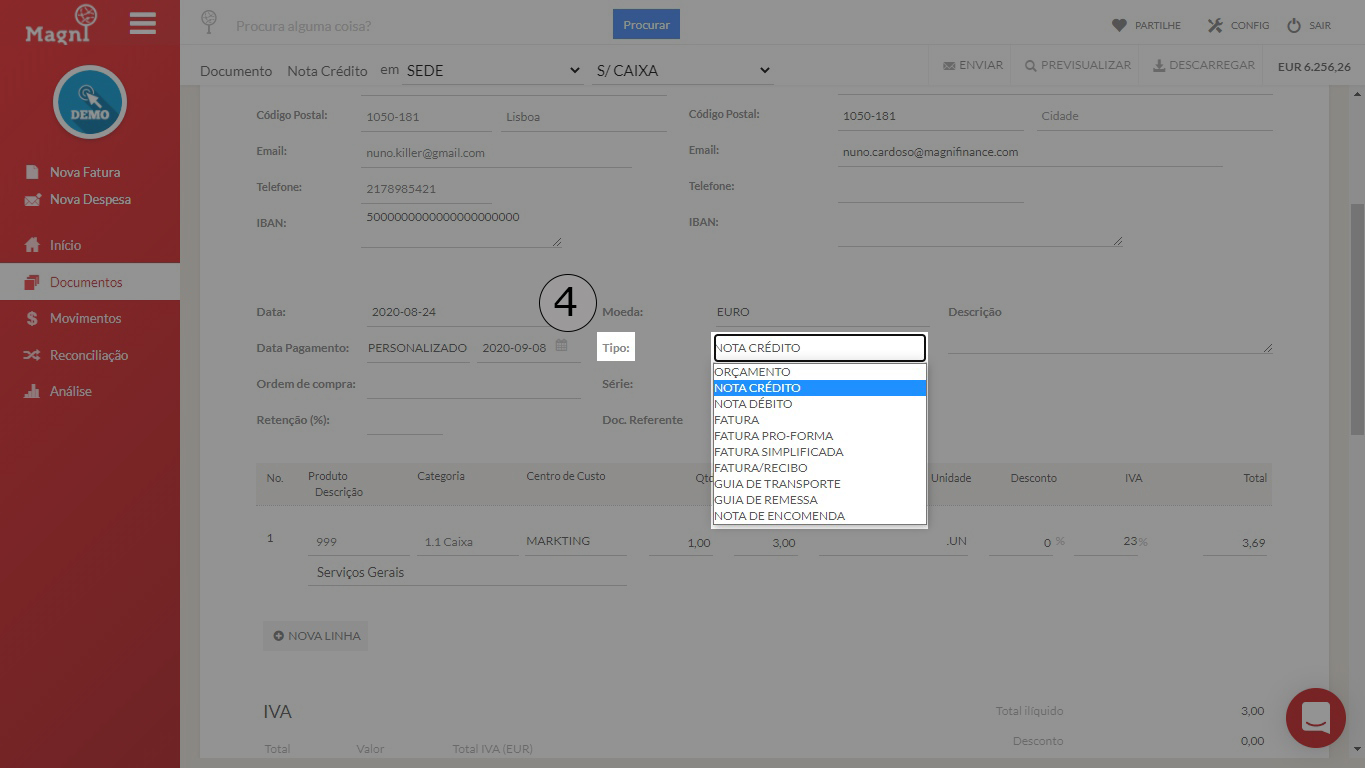Image resolution: width=1365 pixels, height=768 pixels.
Task: Click the home icon beside Início
Action: 34,245
